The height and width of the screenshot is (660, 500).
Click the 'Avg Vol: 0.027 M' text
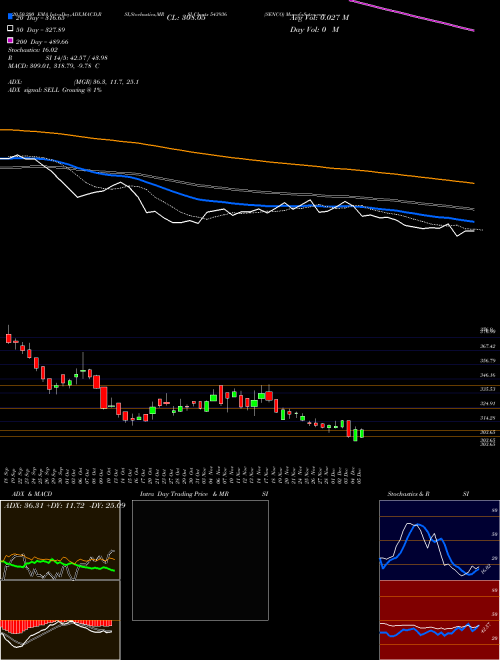(319, 18)
